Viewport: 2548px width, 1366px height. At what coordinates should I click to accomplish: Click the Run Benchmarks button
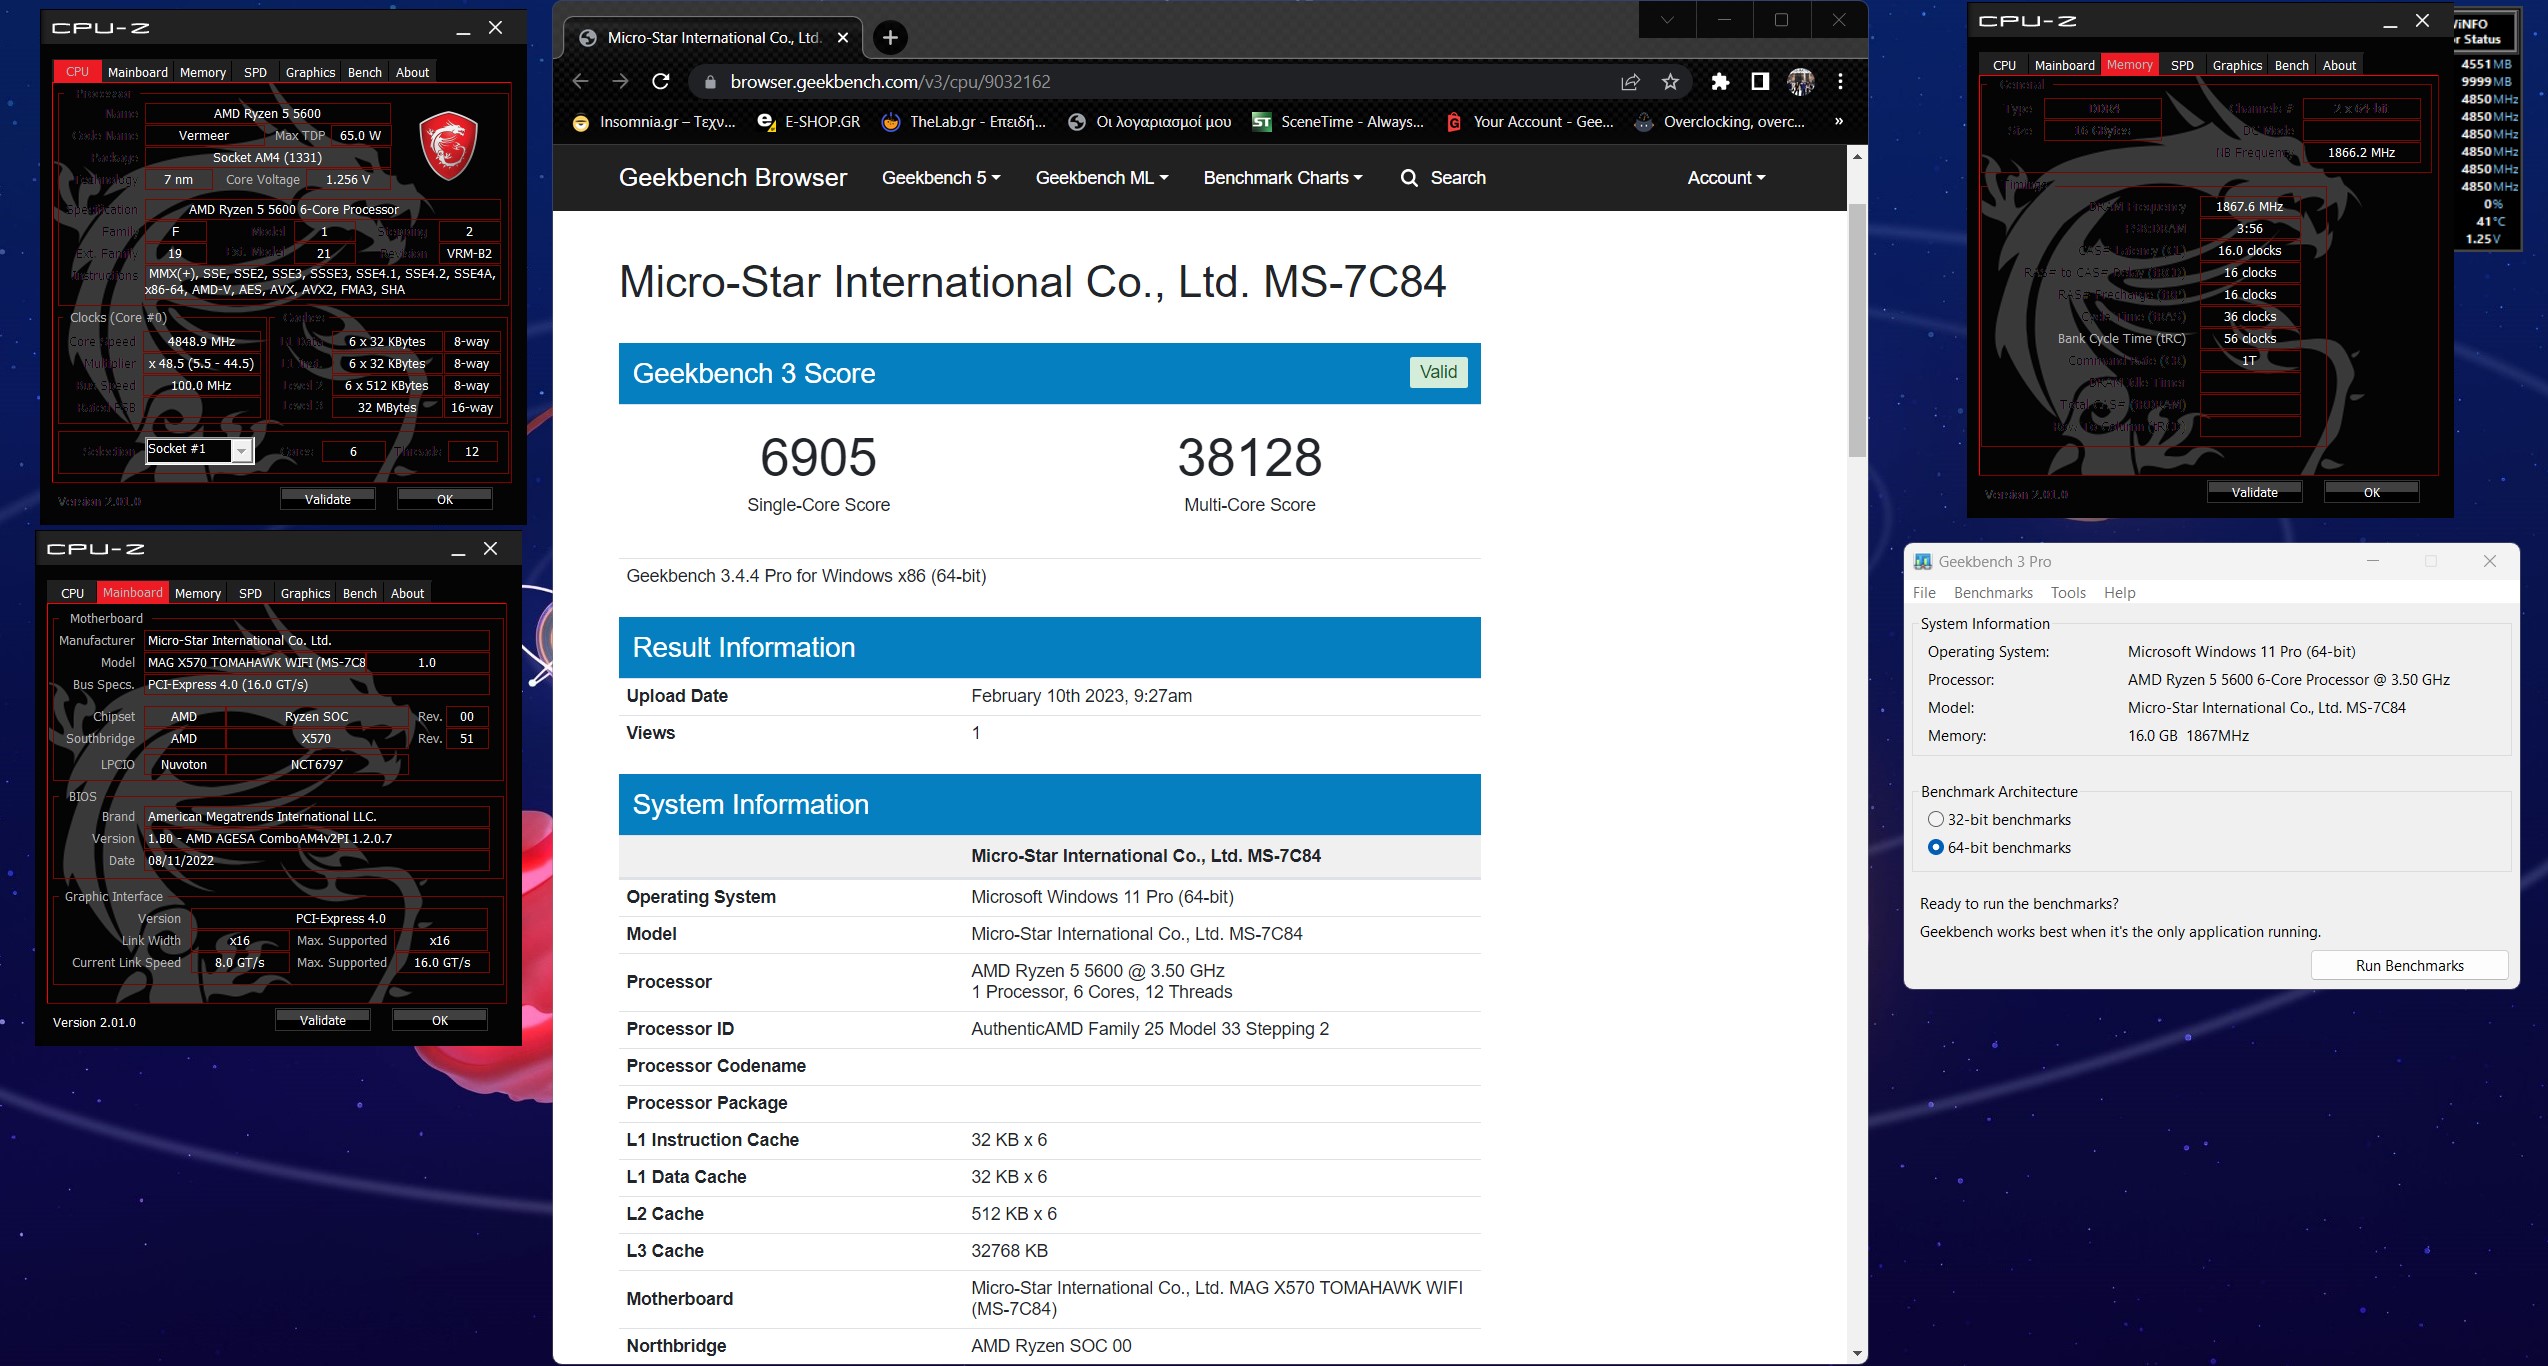(x=2409, y=966)
